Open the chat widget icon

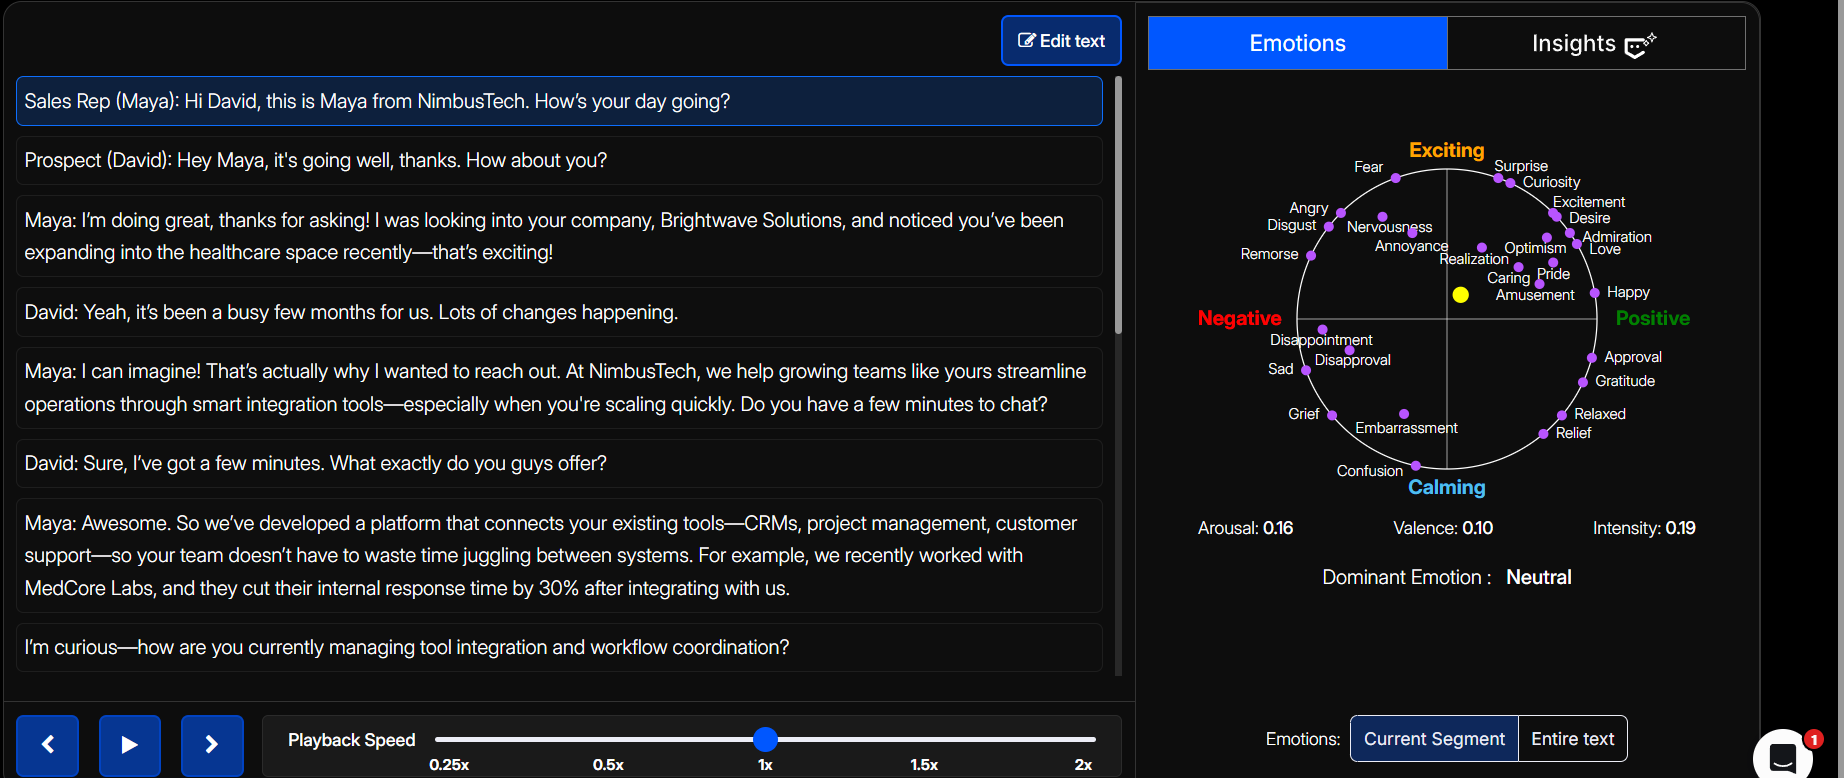1782,757
